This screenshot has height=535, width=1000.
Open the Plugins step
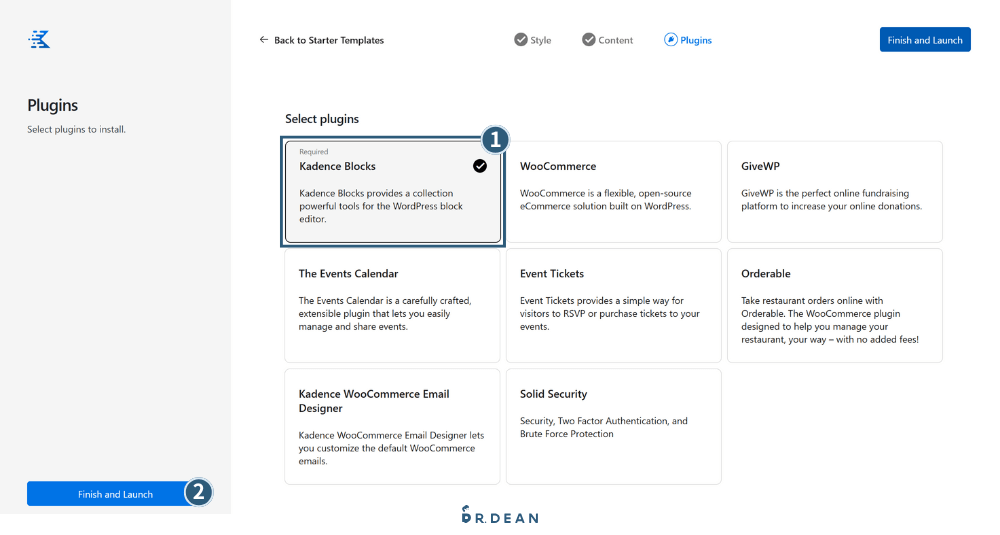point(688,40)
